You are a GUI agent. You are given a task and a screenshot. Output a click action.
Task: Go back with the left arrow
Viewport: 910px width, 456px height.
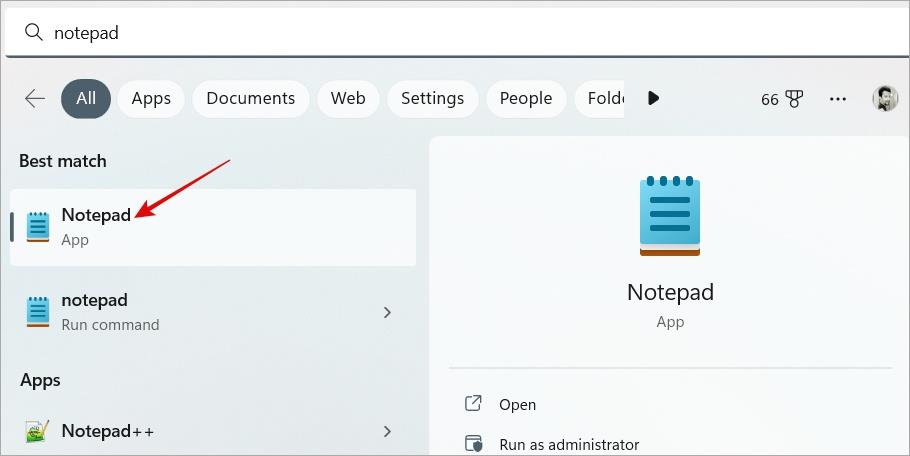pos(35,99)
